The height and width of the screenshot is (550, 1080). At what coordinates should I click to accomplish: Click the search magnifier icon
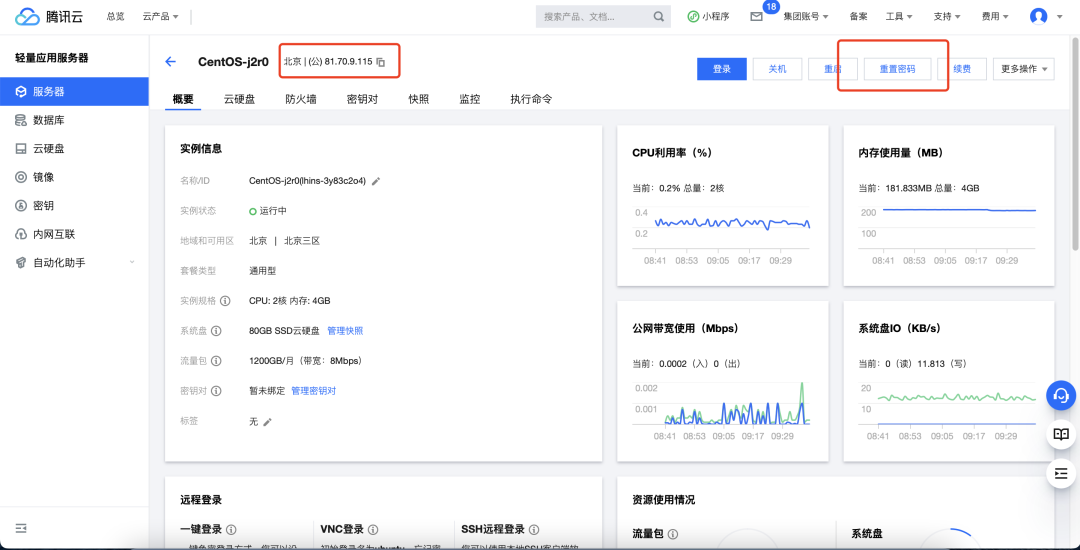coord(658,17)
